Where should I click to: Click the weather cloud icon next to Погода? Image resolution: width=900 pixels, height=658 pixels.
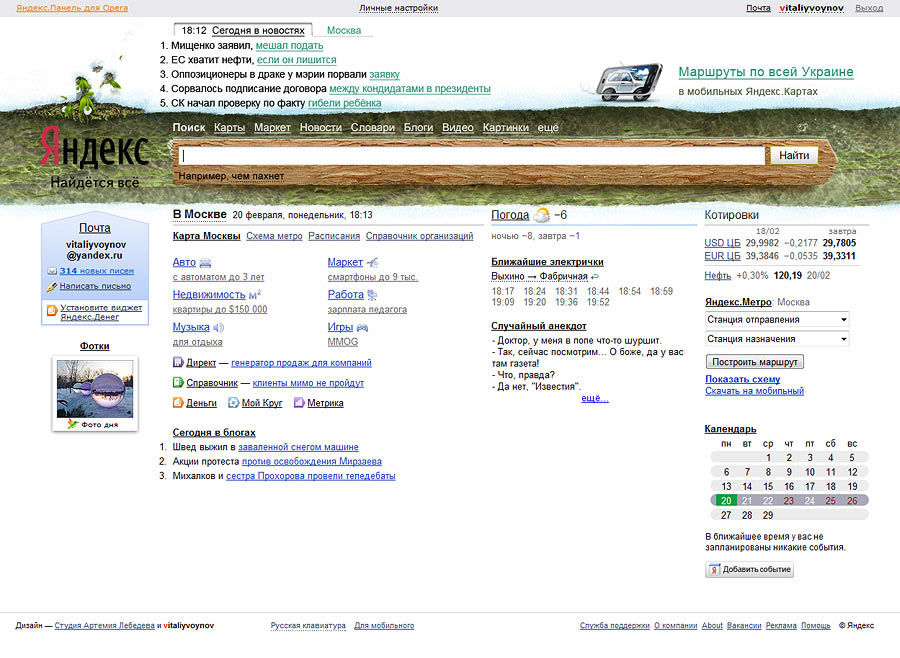(541, 215)
